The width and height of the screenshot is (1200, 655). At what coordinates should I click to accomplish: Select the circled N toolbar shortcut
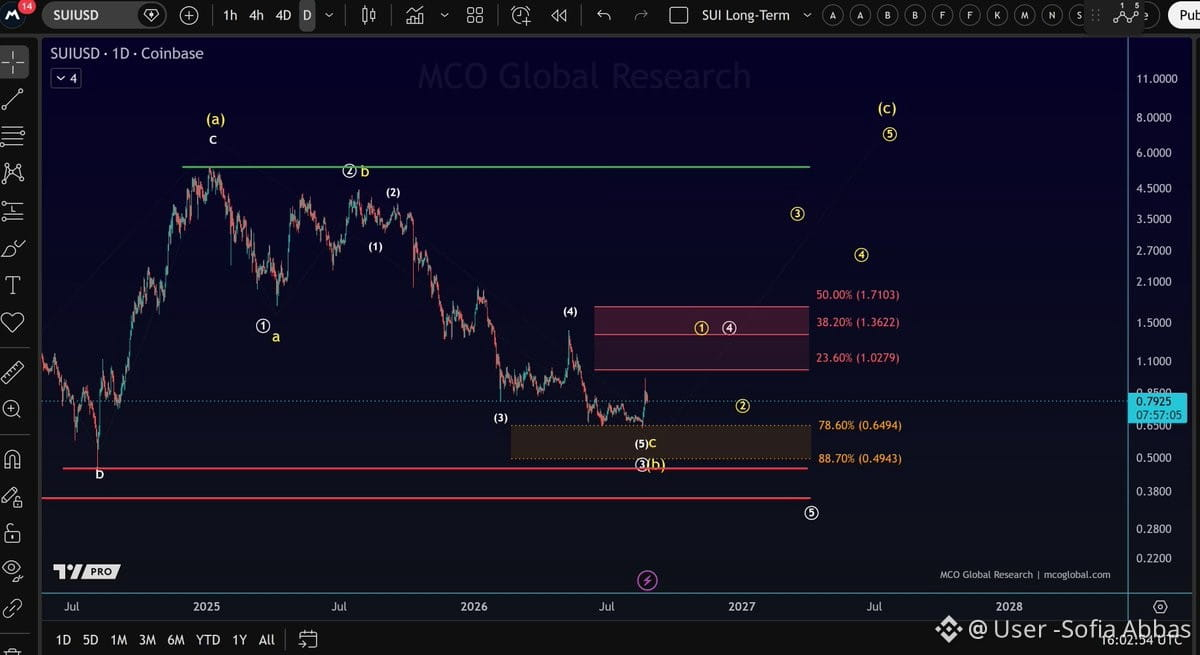pyautogui.click(x=1050, y=15)
